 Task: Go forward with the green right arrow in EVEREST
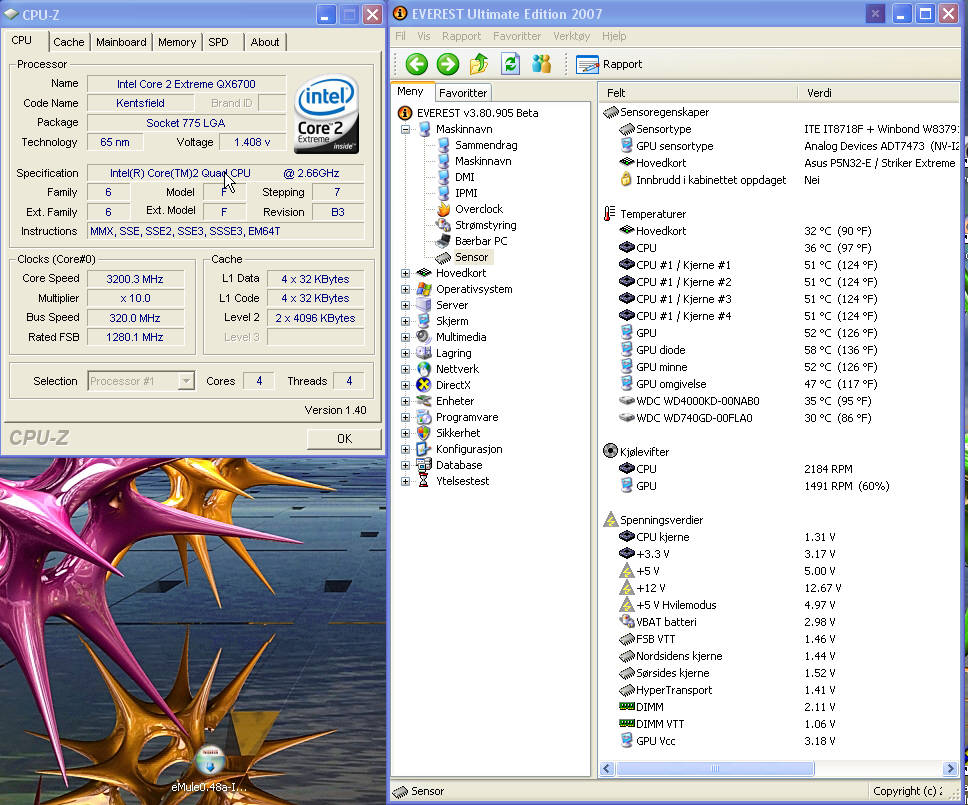tap(448, 64)
